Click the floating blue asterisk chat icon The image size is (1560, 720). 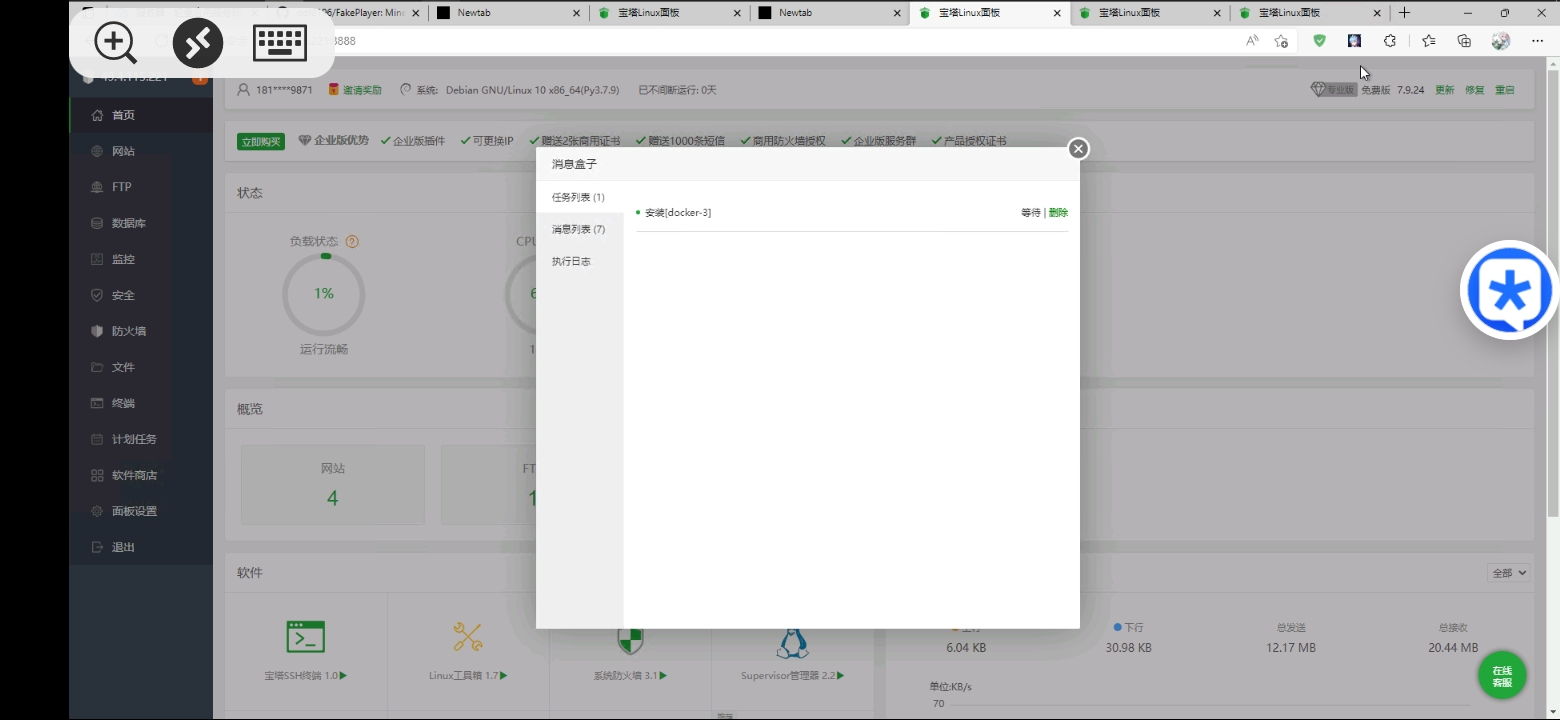[1510, 290]
